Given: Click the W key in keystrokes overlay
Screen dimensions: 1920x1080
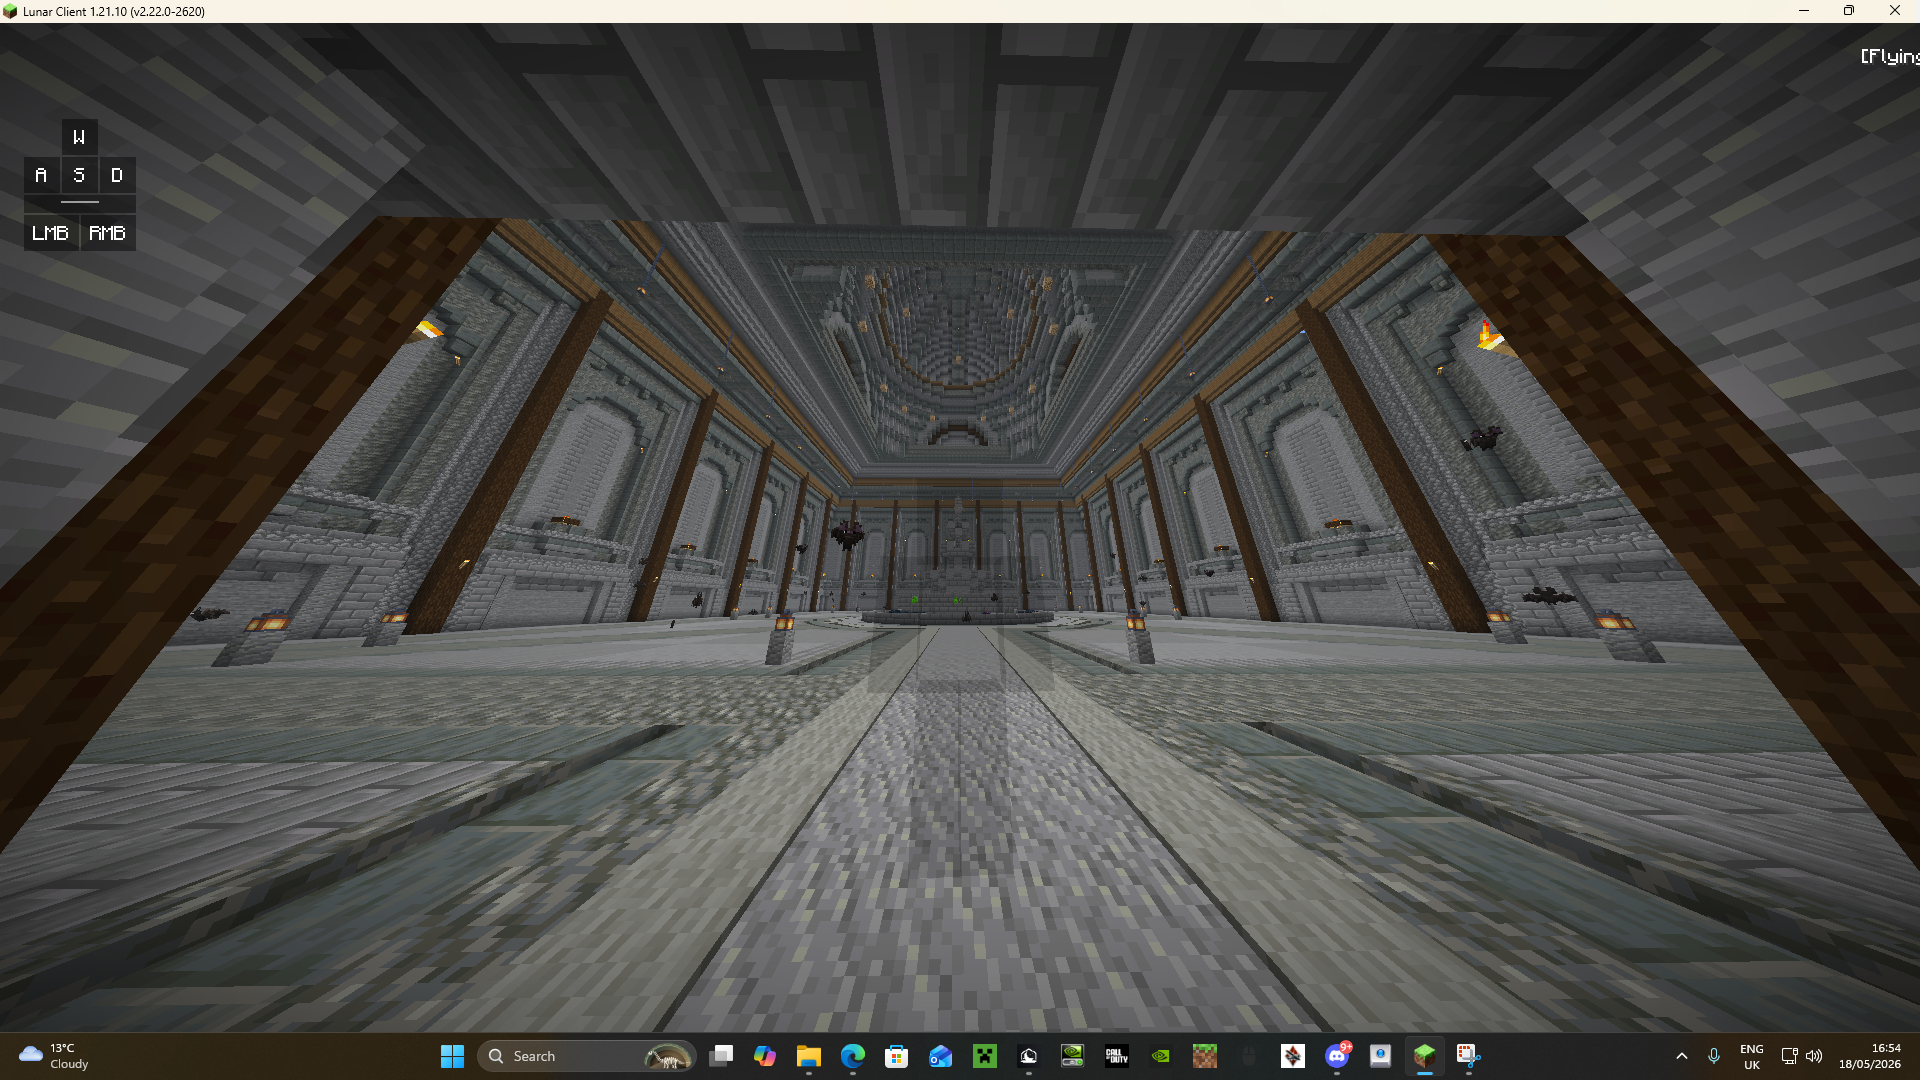Looking at the screenshot, I should tap(79, 137).
